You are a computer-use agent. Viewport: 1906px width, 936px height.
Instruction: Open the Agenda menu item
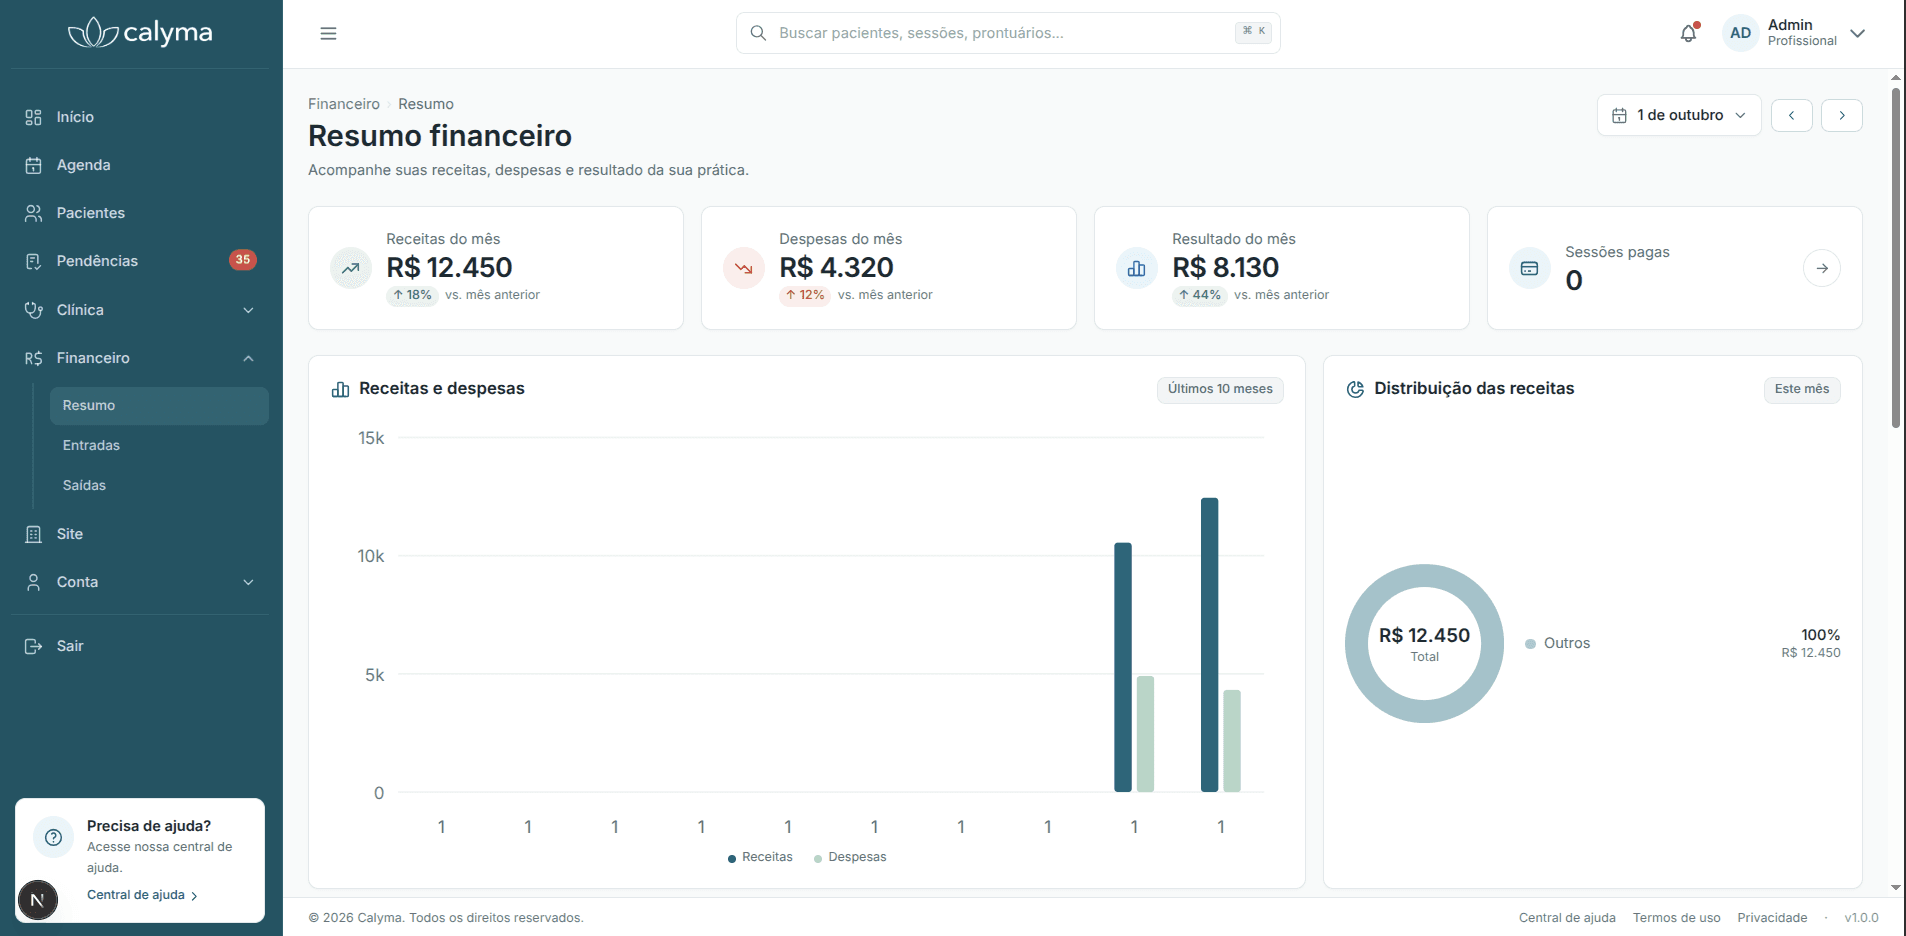[x=140, y=165]
